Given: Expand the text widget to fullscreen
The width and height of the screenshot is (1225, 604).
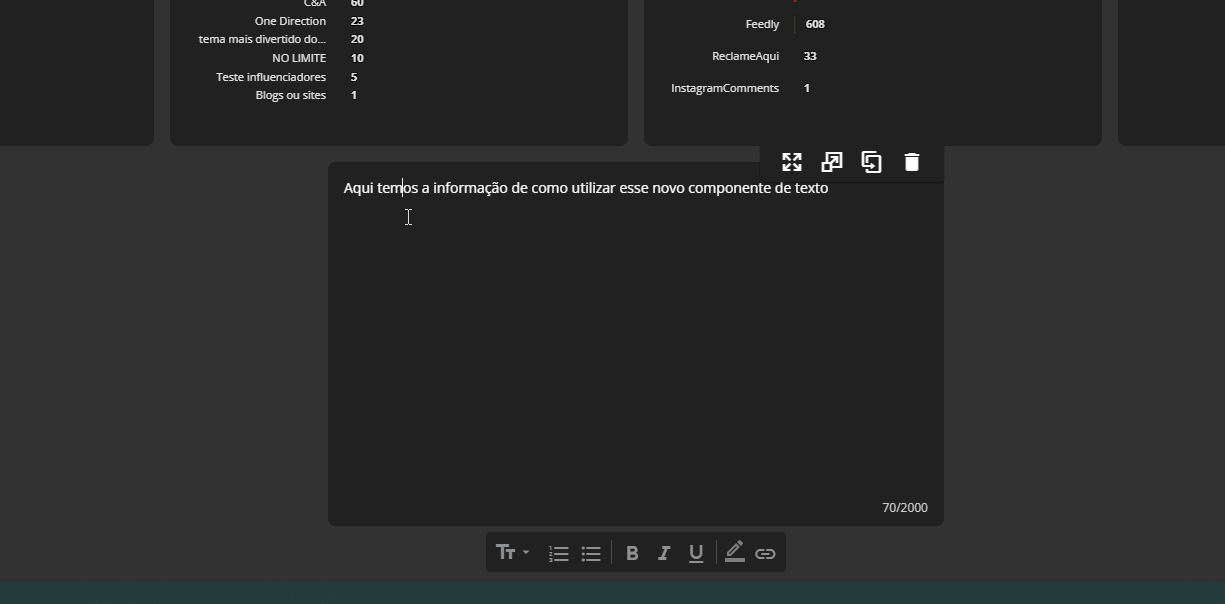Looking at the screenshot, I should (x=792, y=162).
